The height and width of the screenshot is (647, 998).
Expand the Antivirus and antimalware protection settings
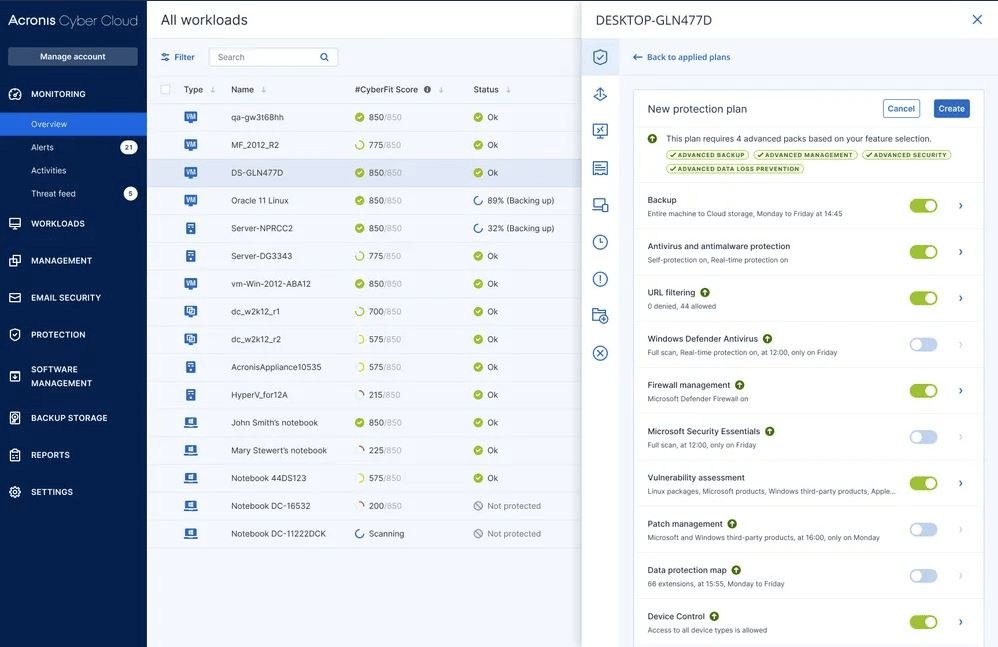961,252
